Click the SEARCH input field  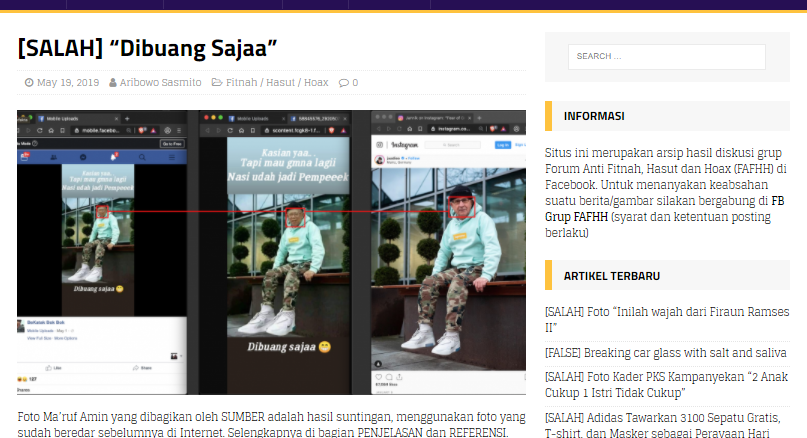(666, 57)
